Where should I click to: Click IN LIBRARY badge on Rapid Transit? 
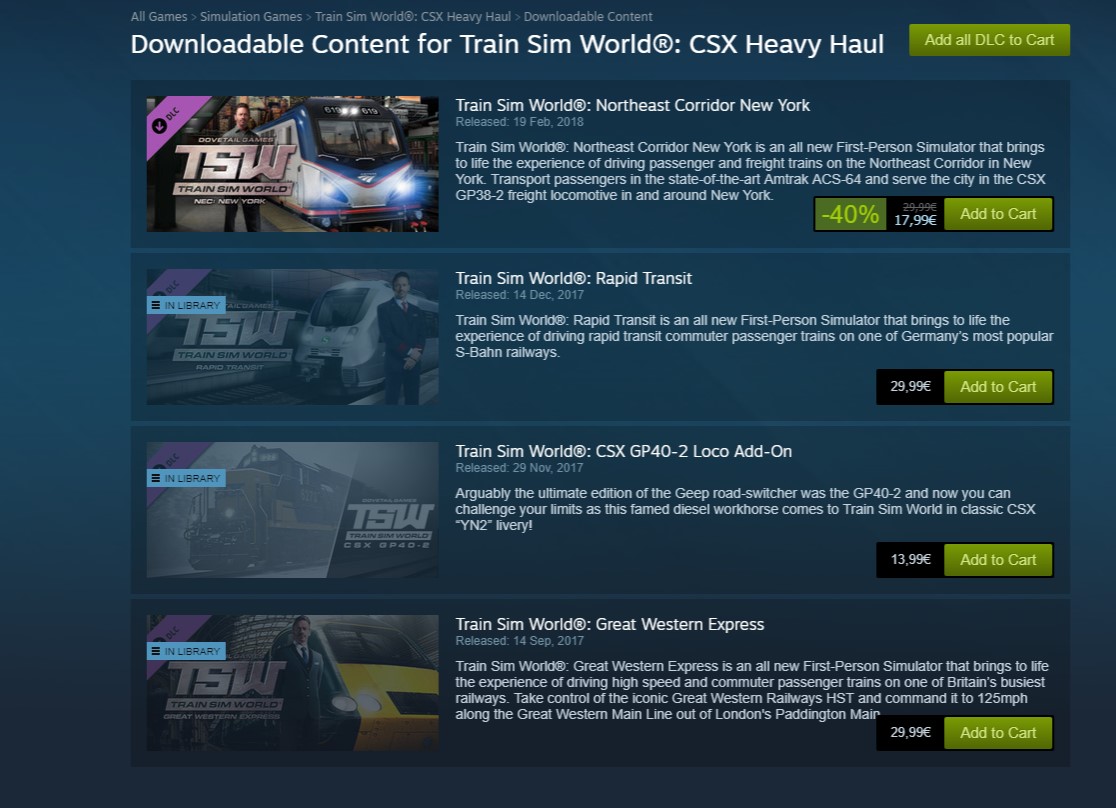tap(186, 305)
